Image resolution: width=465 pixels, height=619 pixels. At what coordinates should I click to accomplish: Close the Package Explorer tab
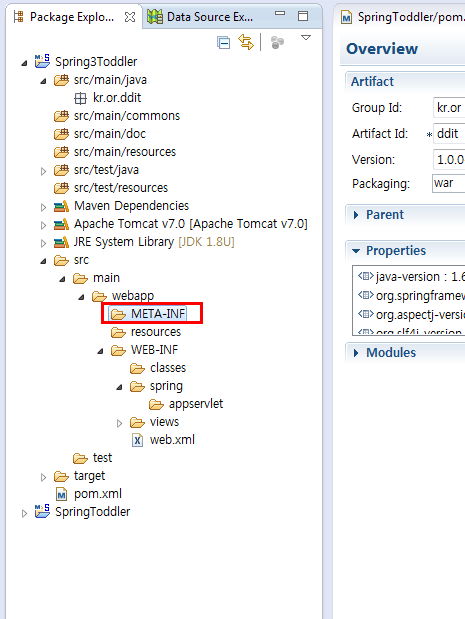pos(130,17)
